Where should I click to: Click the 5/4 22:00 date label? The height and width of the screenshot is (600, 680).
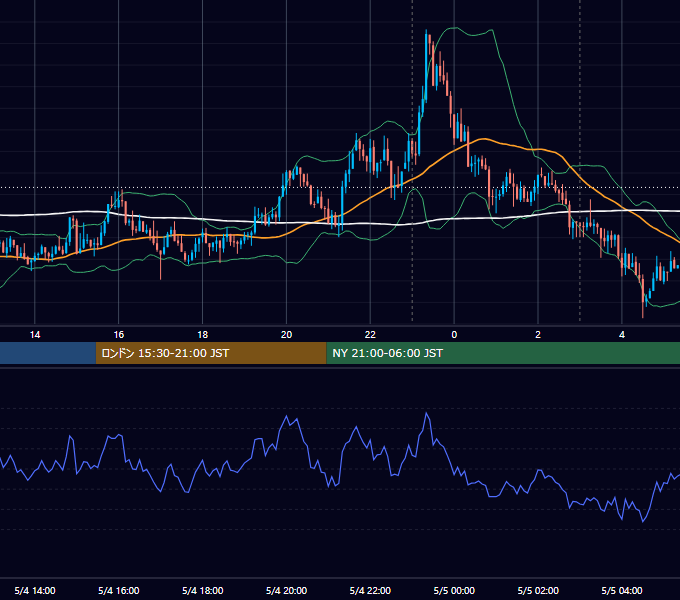(x=370, y=590)
